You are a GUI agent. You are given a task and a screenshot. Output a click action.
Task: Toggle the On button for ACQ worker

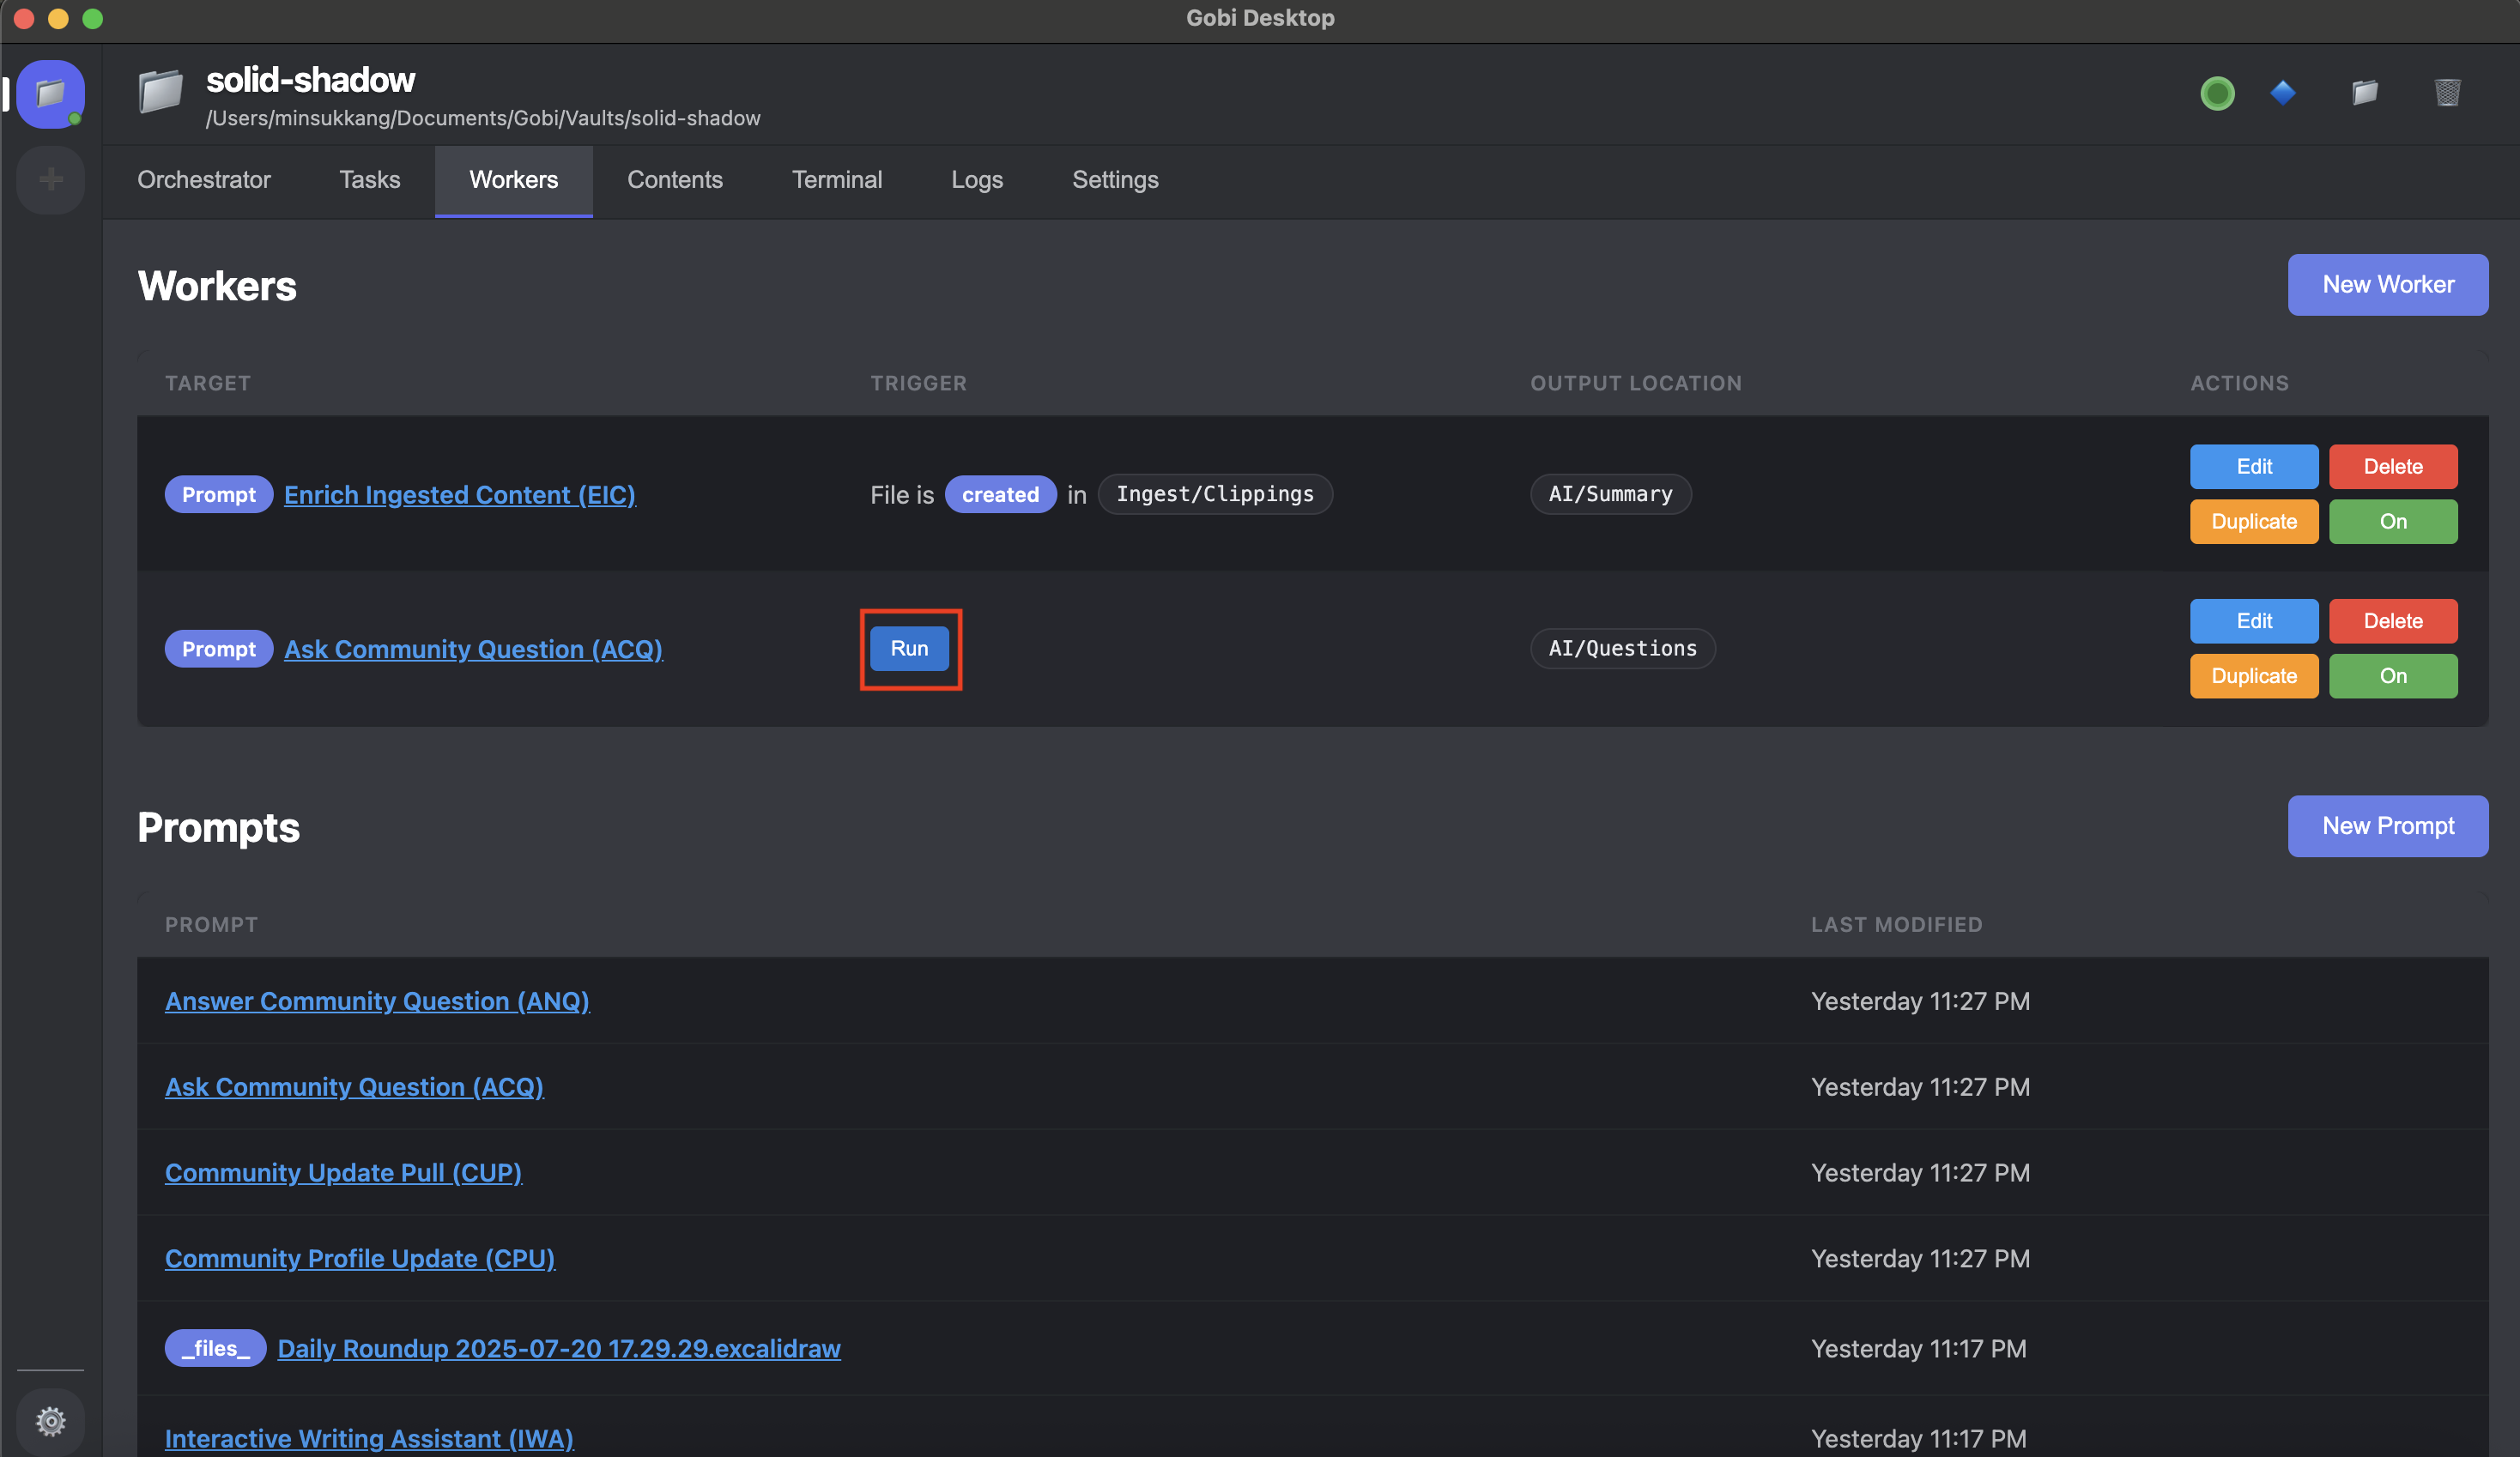click(2392, 676)
